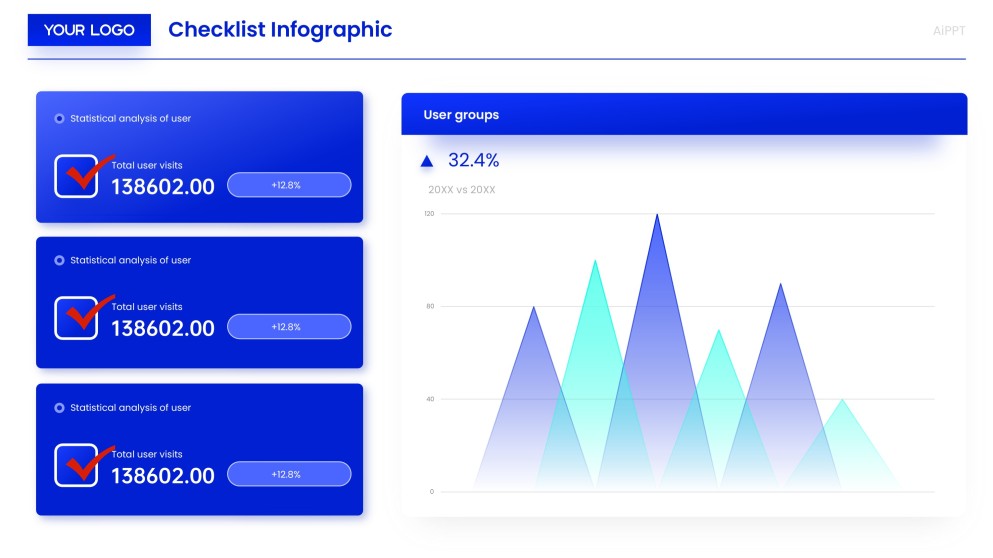Click the AiPPT label in the top corner

[949, 30]
